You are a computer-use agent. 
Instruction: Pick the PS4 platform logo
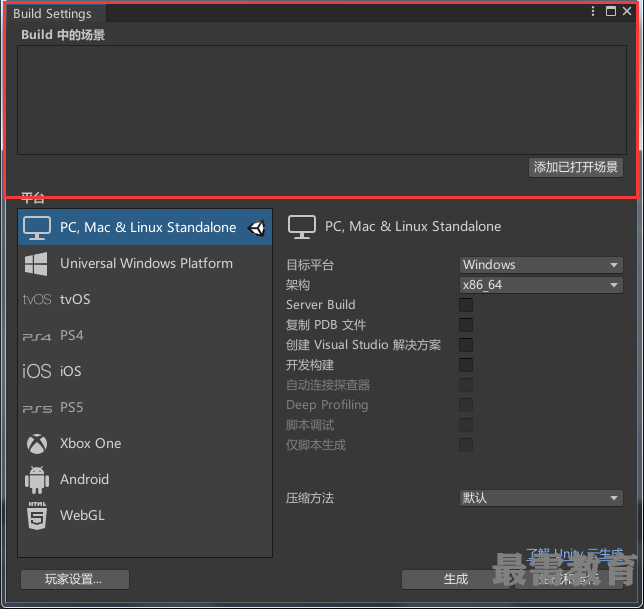coord(37,337)
